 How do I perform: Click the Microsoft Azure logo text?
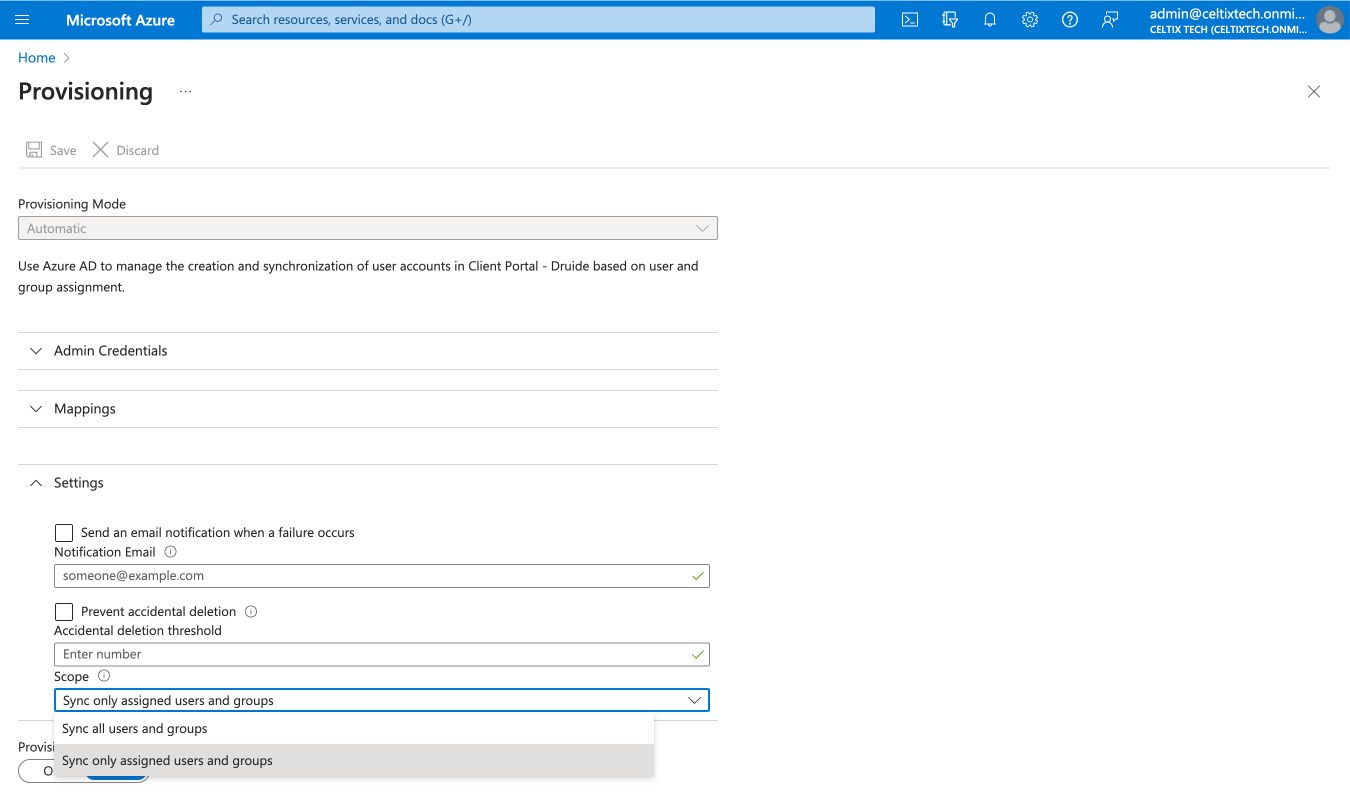pos(120,20)
